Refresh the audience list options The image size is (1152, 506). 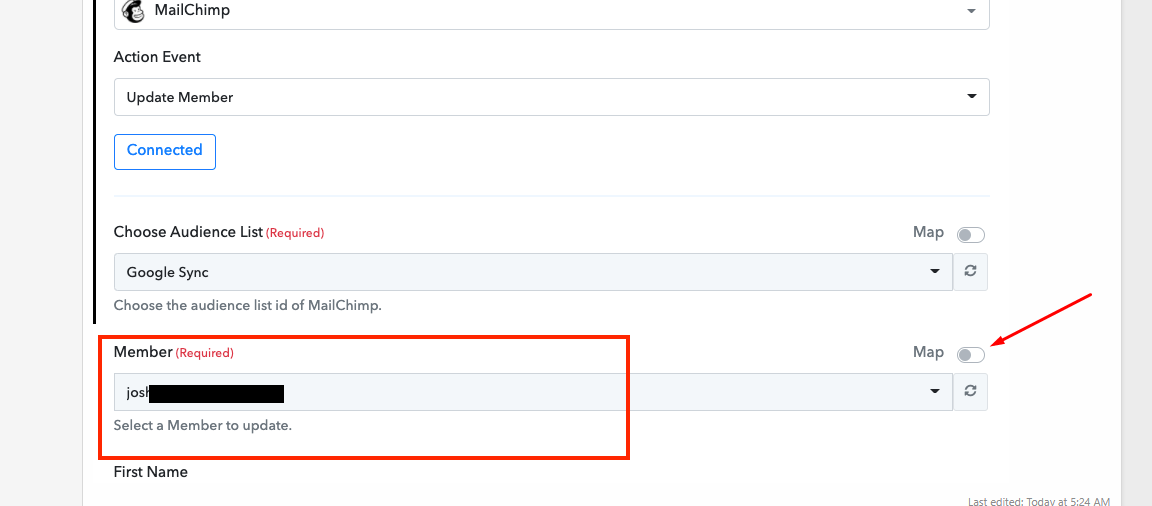[971, 272]
